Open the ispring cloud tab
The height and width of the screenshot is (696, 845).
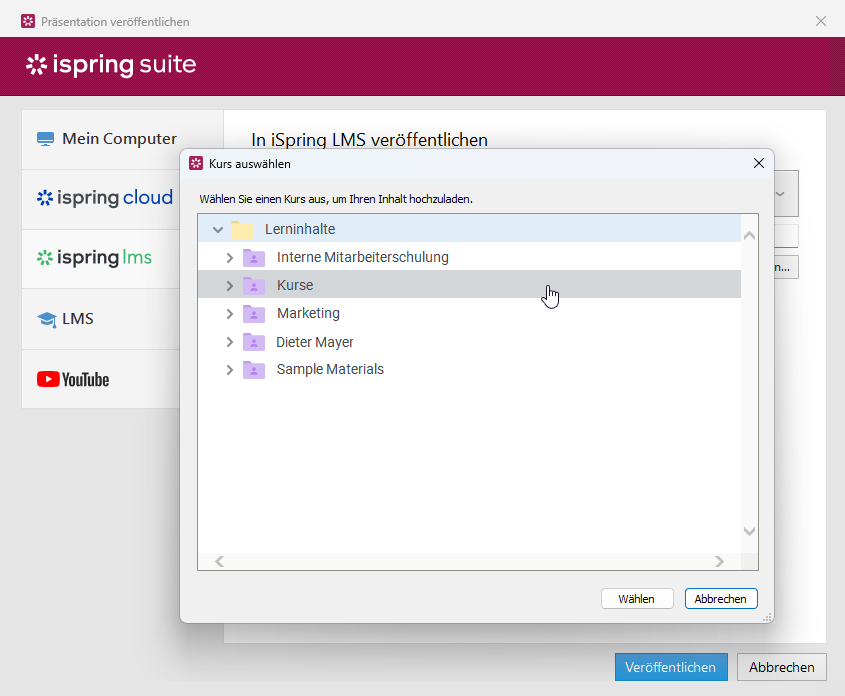101,199
